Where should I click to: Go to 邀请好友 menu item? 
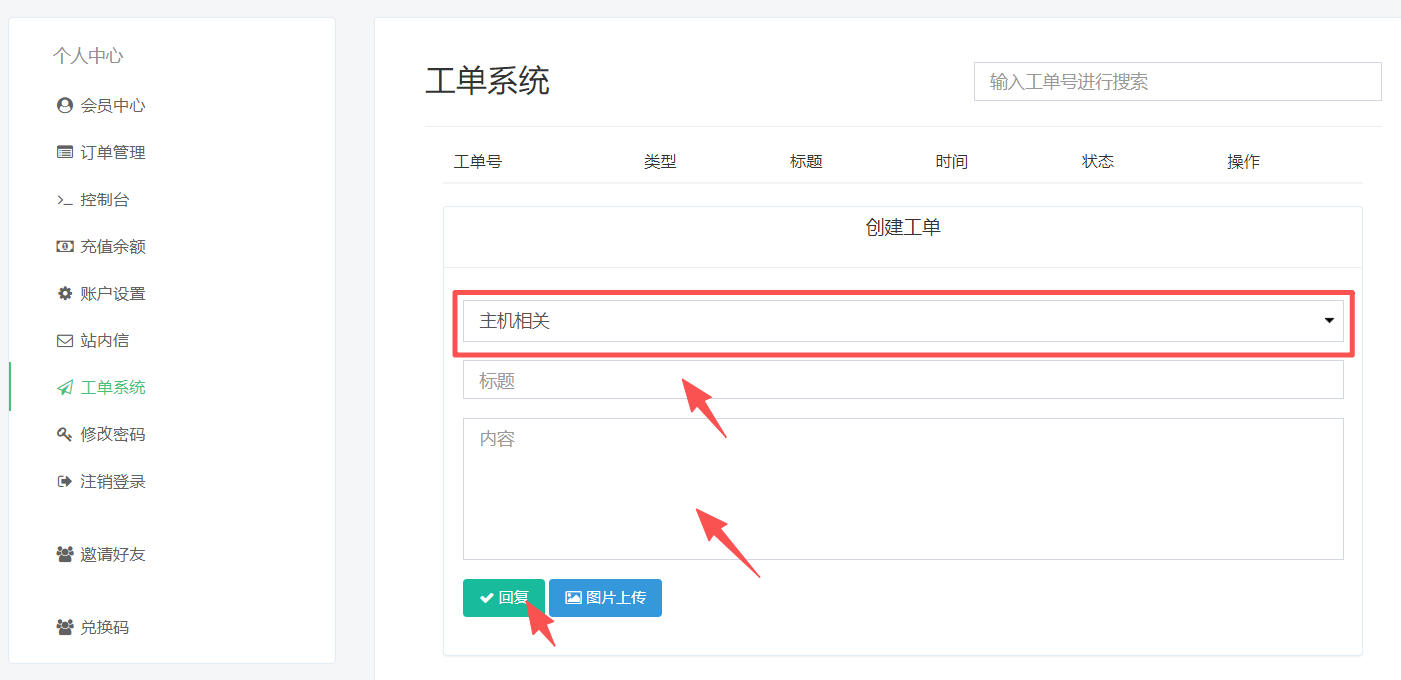point(113,554)
